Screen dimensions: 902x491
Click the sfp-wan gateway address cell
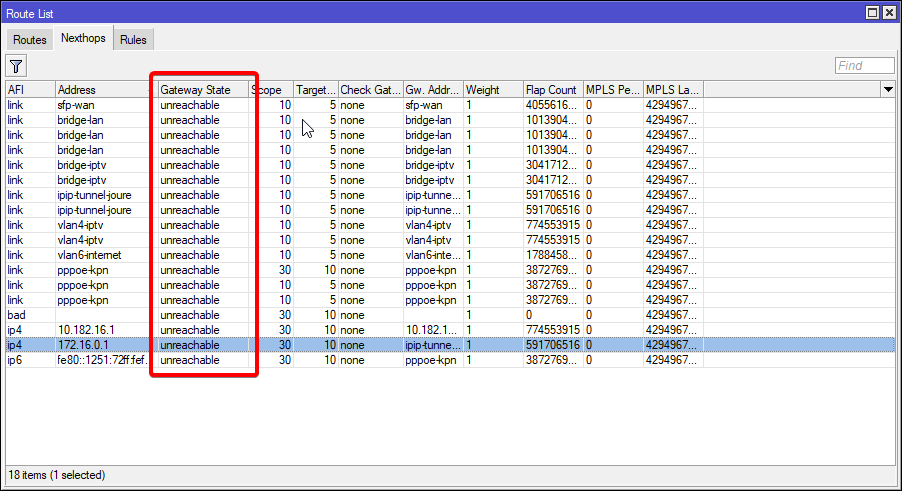coord(433,105)
